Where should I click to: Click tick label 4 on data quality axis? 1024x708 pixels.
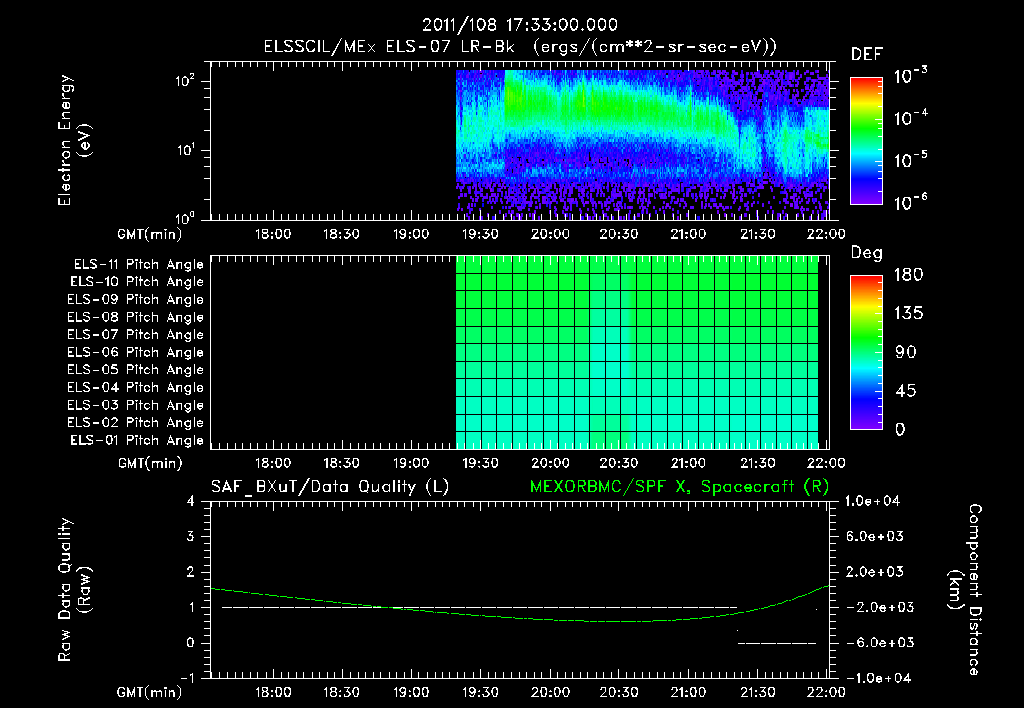point(191,502)
